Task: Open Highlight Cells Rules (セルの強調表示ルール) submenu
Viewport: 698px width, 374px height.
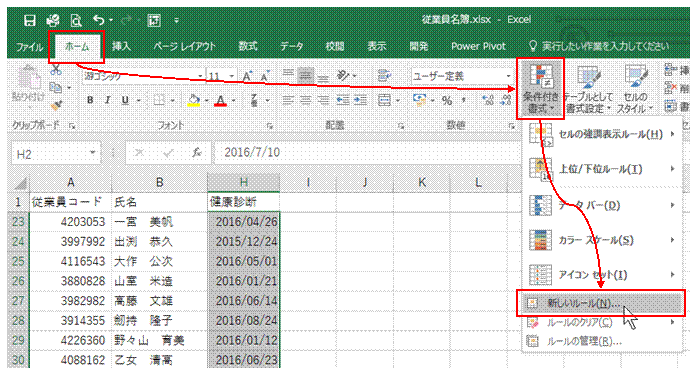Action: click(602, 134)
